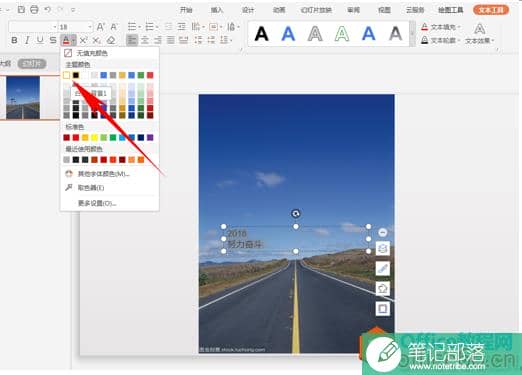Click the 幻灯片 panel tab pill
The image size is (522, 375).
pyautogui.click(x=32, y=63)
